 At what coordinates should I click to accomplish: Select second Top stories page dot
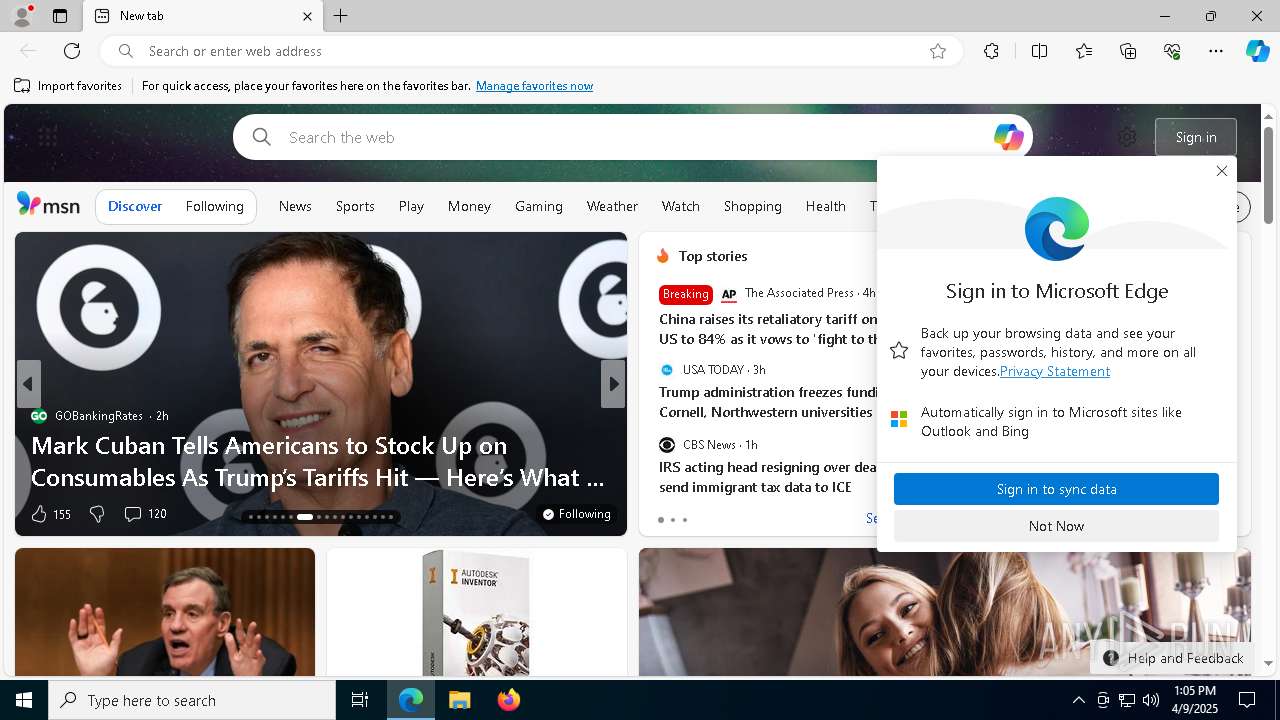(x=672, y=520)
